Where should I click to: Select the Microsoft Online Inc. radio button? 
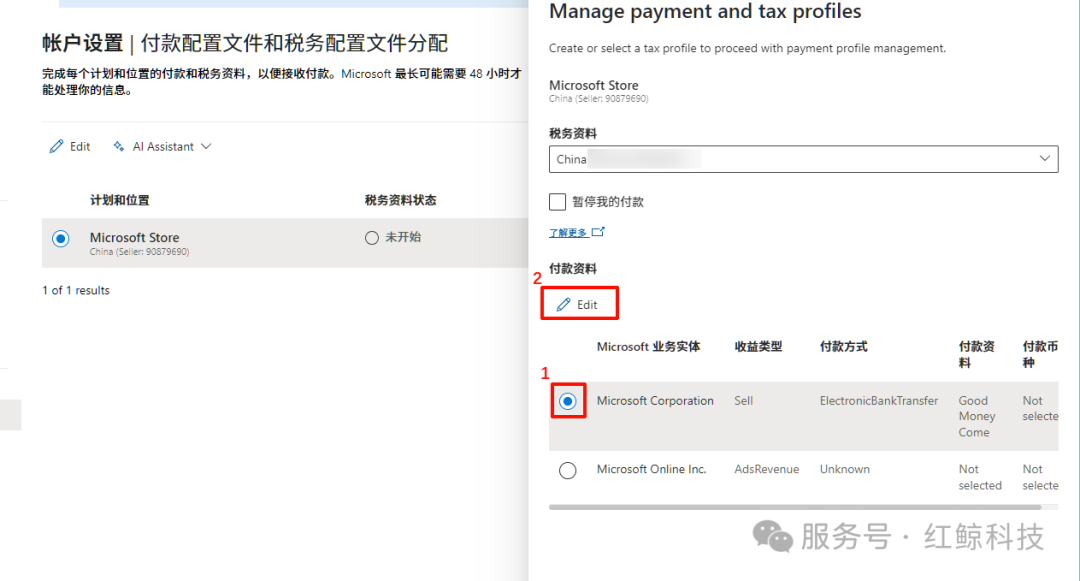pyautogui.click(x=568, y=470)
